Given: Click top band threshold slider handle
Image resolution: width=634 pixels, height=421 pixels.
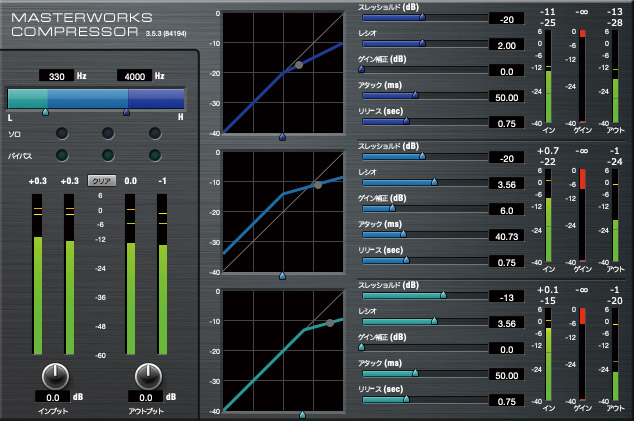Looking at the screenshot, I should 423,17.
